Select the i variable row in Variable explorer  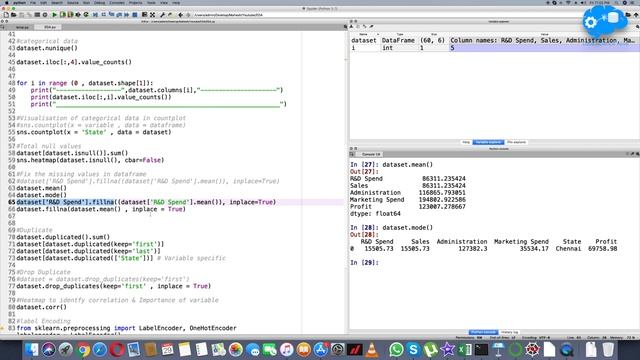click(494, 48)
